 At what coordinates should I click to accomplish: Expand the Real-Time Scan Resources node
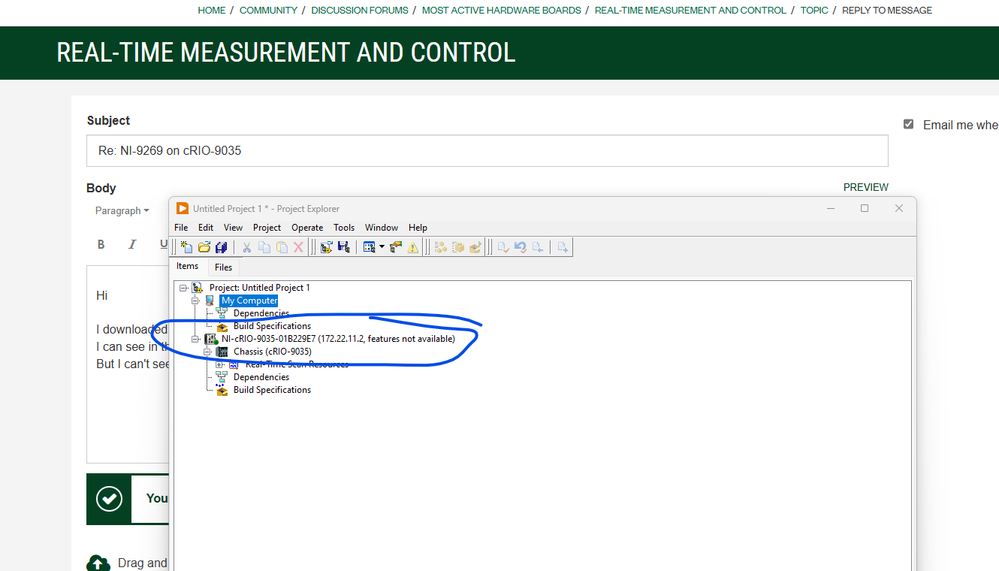(220, 365)
